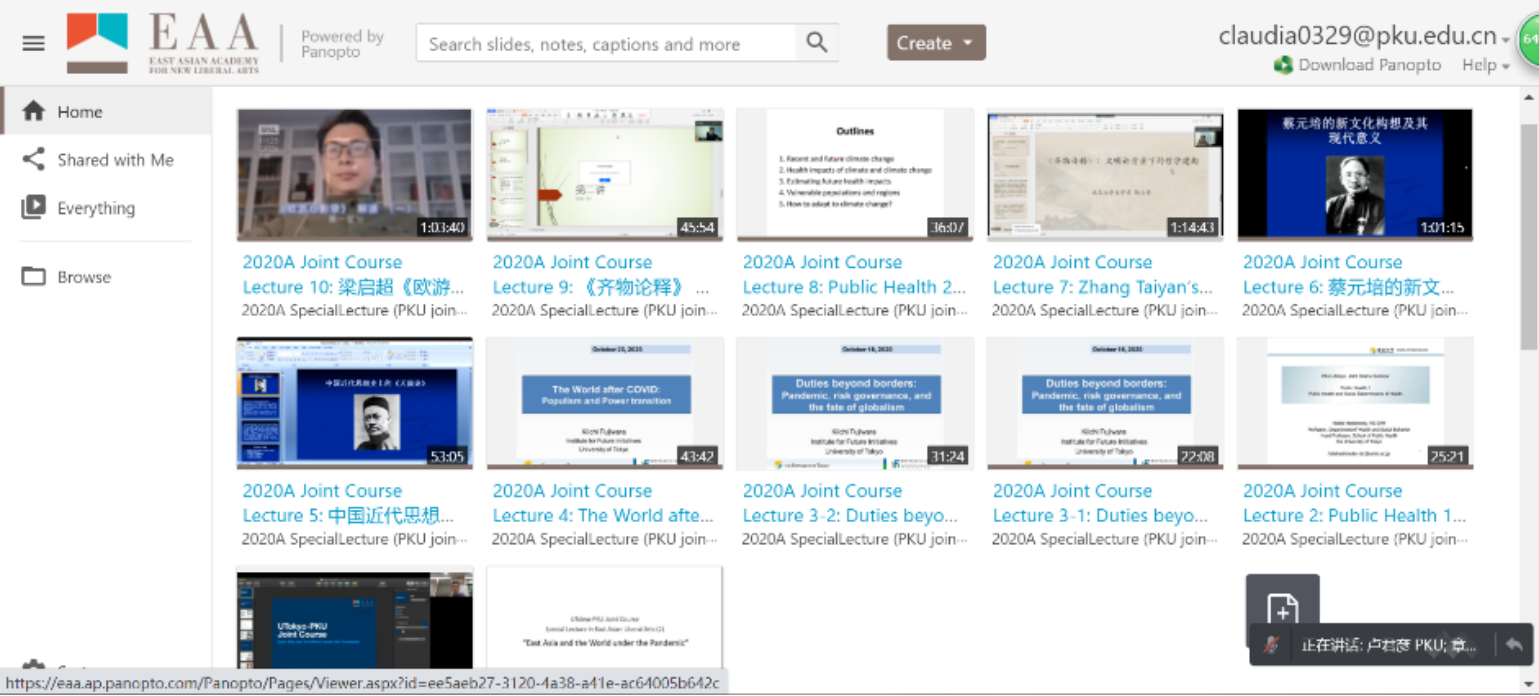Click the 正在讲话 speaker overlay text
Screen dimensions: 1539x696
coord(1388,645)
